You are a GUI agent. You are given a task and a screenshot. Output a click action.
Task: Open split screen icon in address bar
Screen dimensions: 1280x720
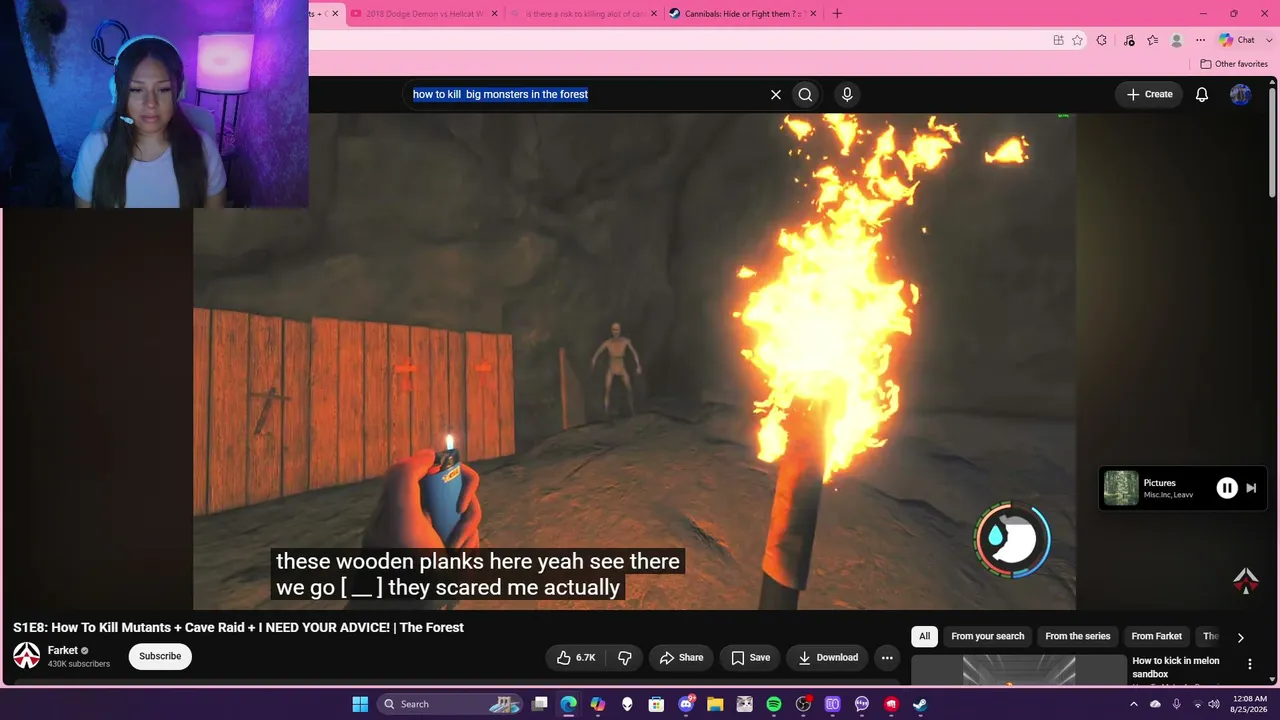(1058, 40)
